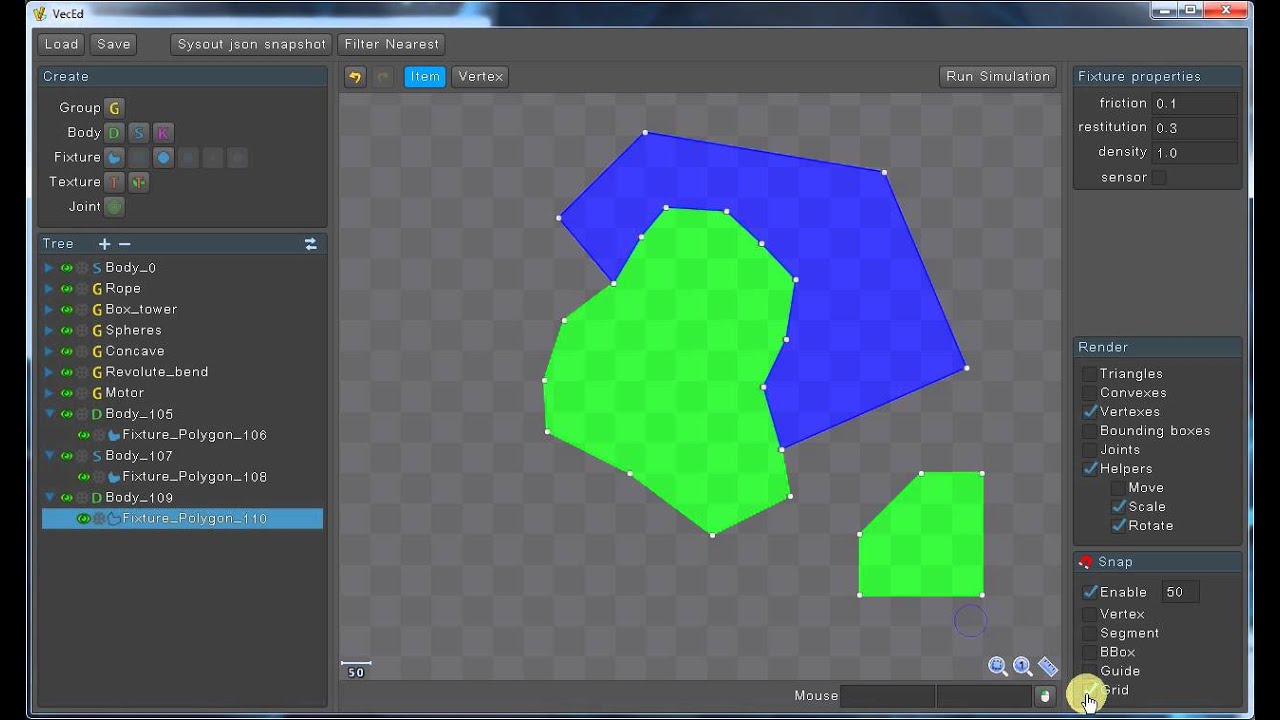Screen dimensions: 1280x720
Task: Click the gear icon in Fixture_Polygon_106 row
Action: point(99,435)
